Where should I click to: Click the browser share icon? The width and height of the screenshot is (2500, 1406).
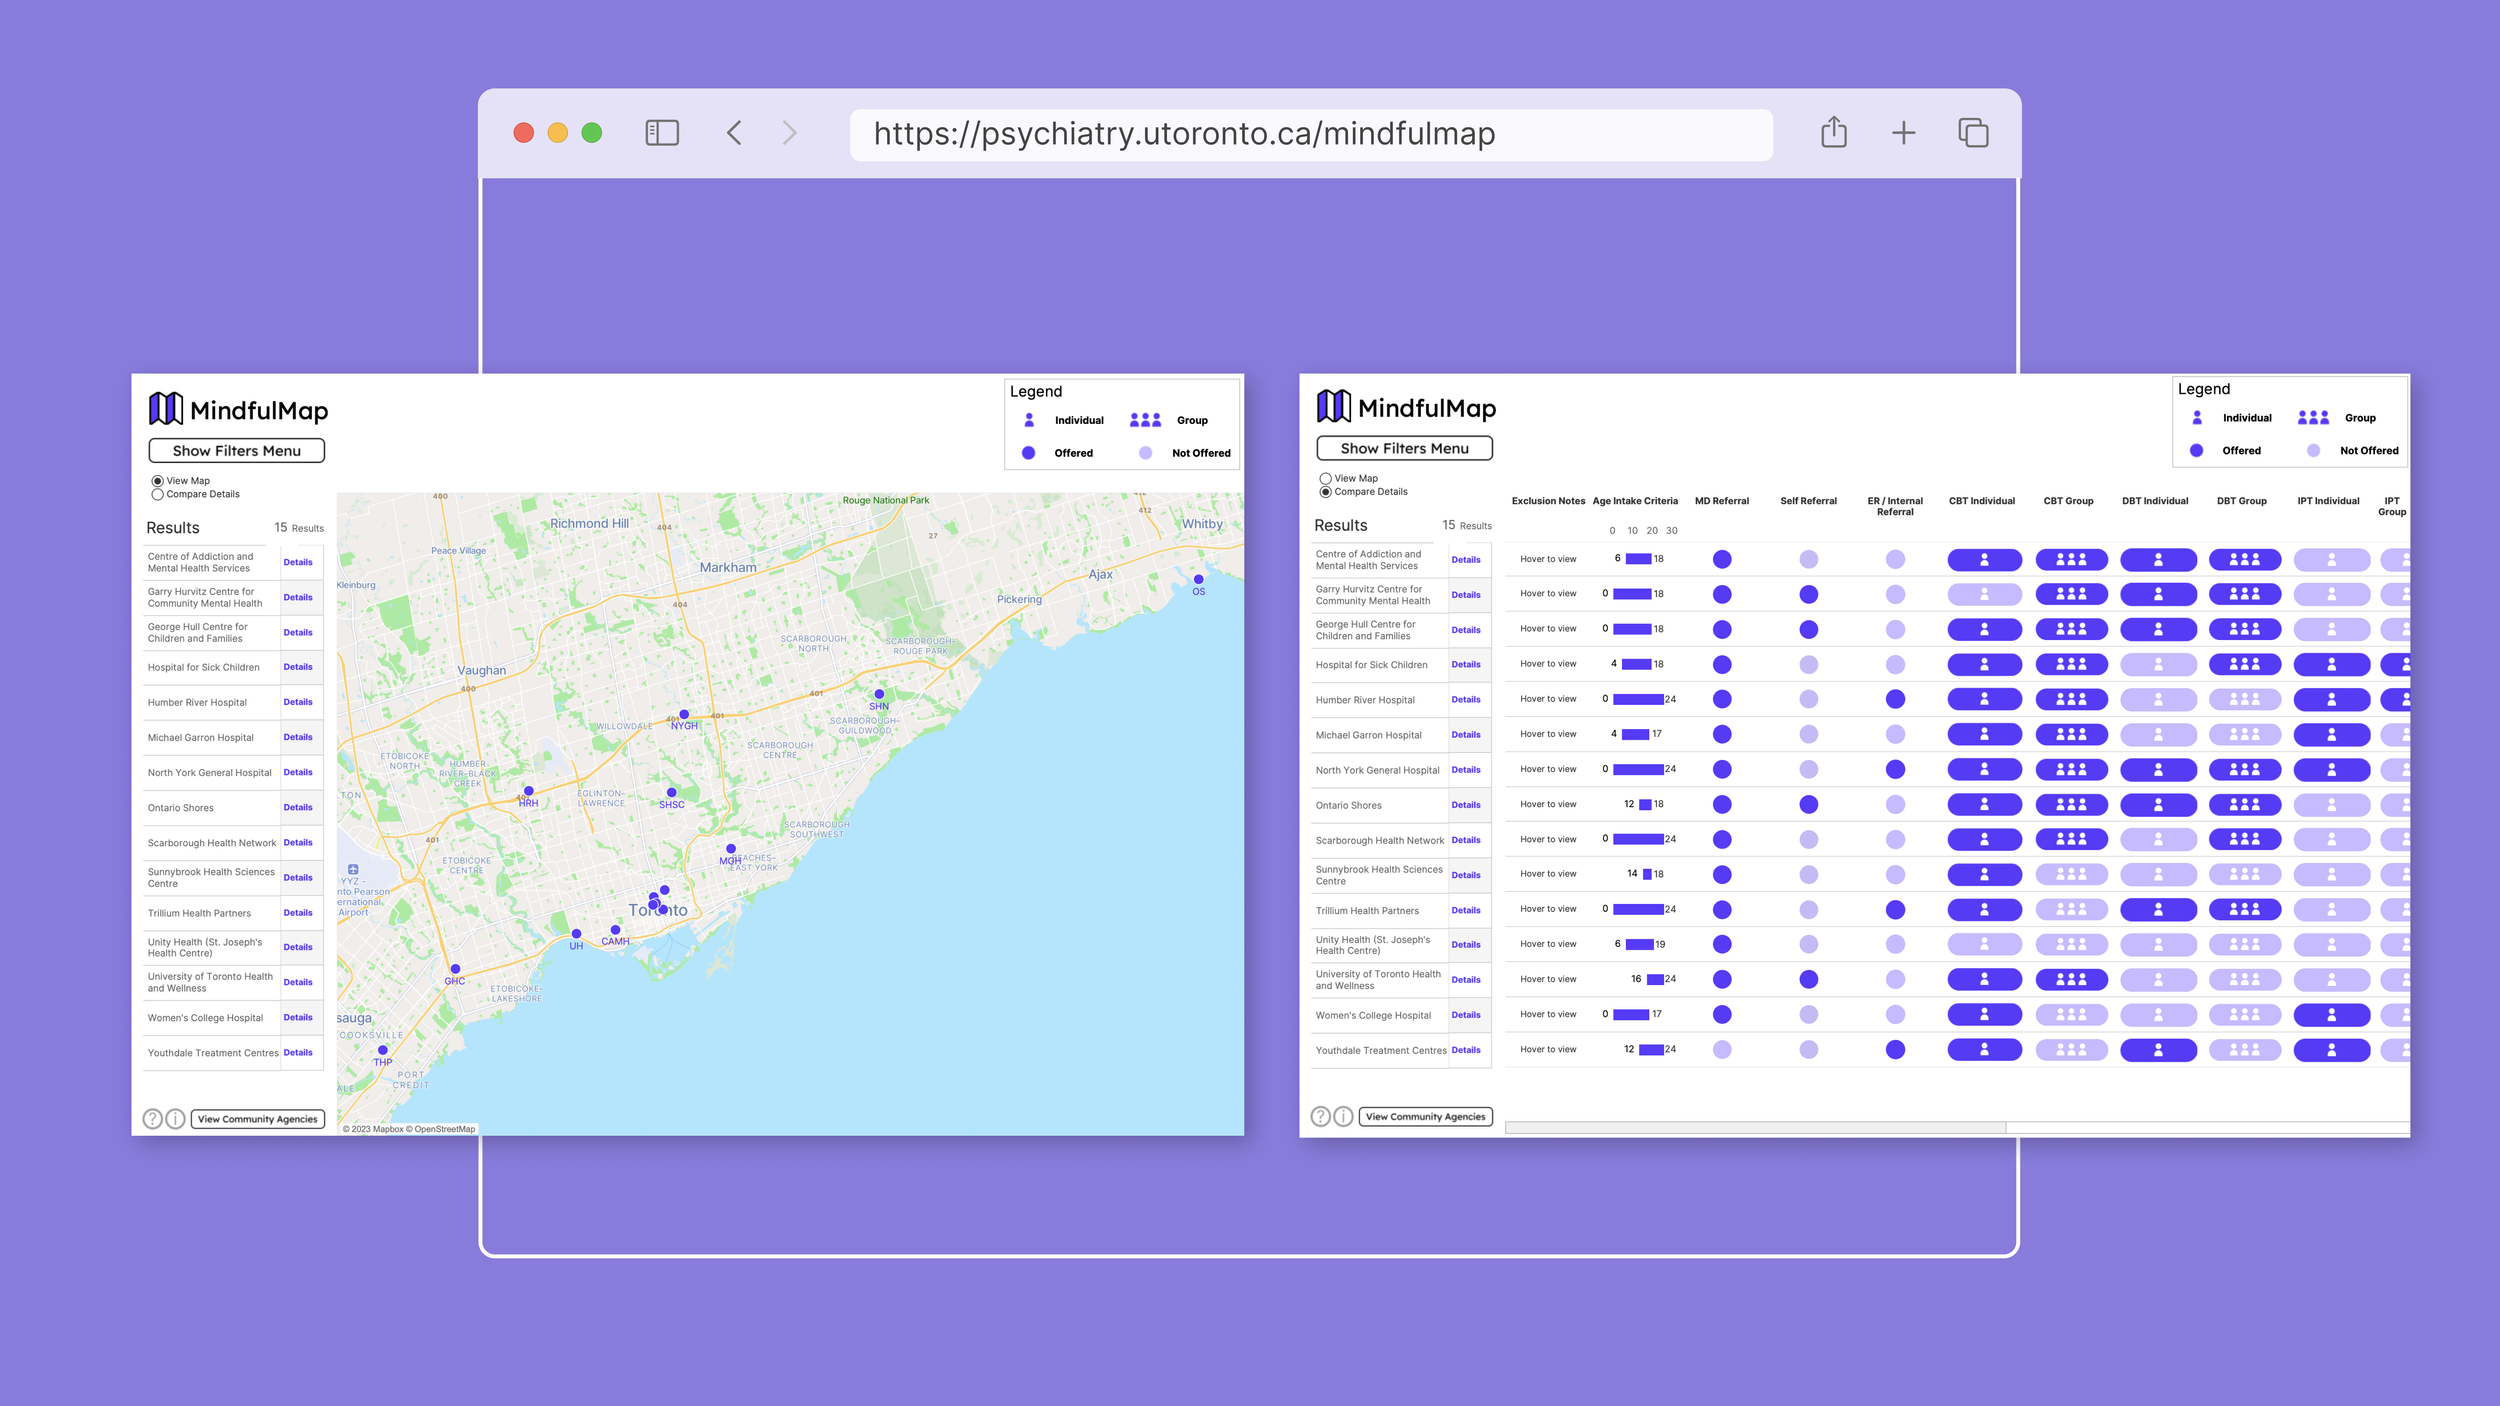point(1833,133)
